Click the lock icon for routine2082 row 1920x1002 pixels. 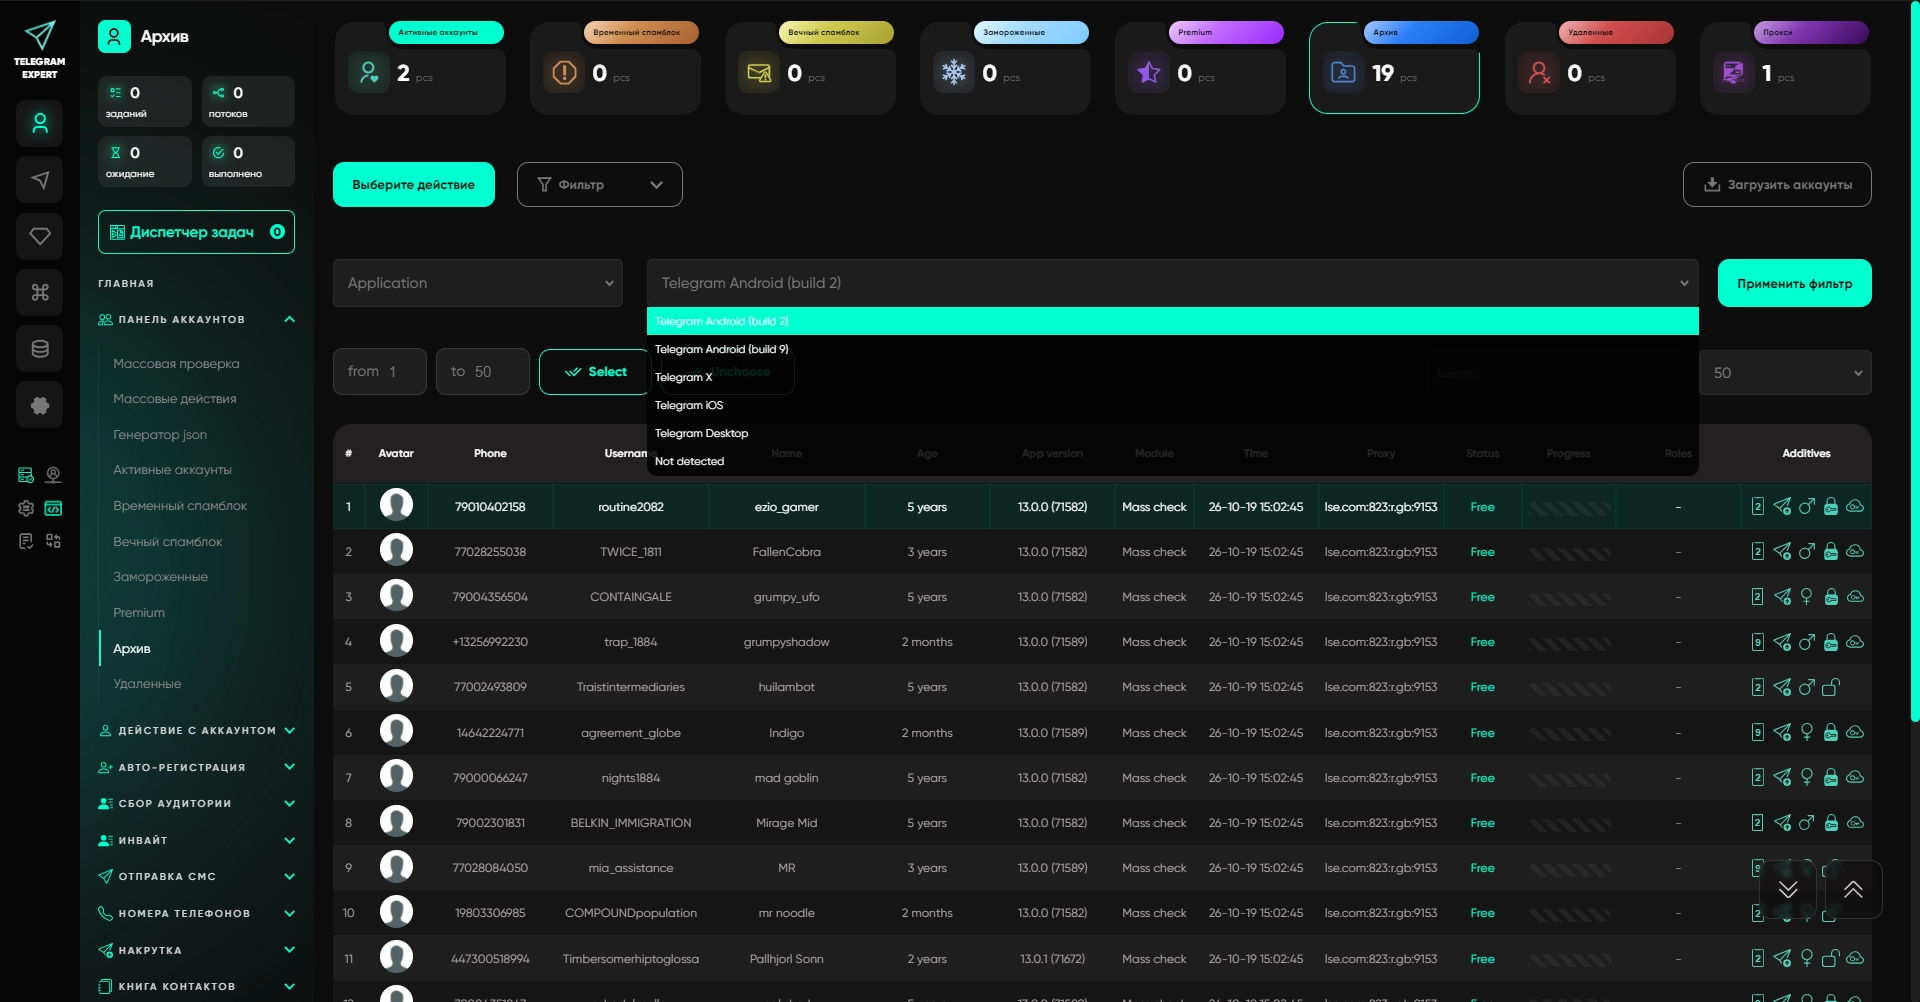[x=1831, y=506]
